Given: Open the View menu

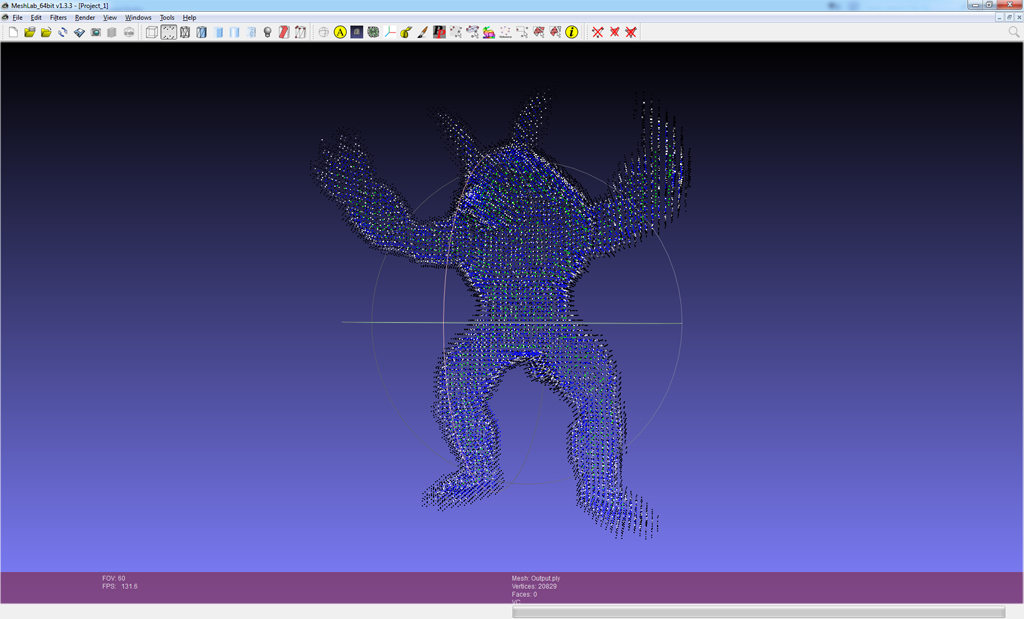Looking at the screenshot, I should 110,18.
